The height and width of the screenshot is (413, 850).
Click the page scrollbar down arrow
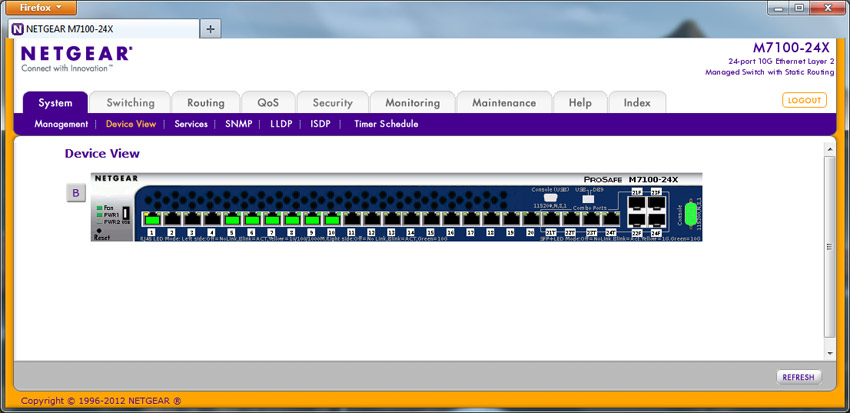click(x=830, y=353)
